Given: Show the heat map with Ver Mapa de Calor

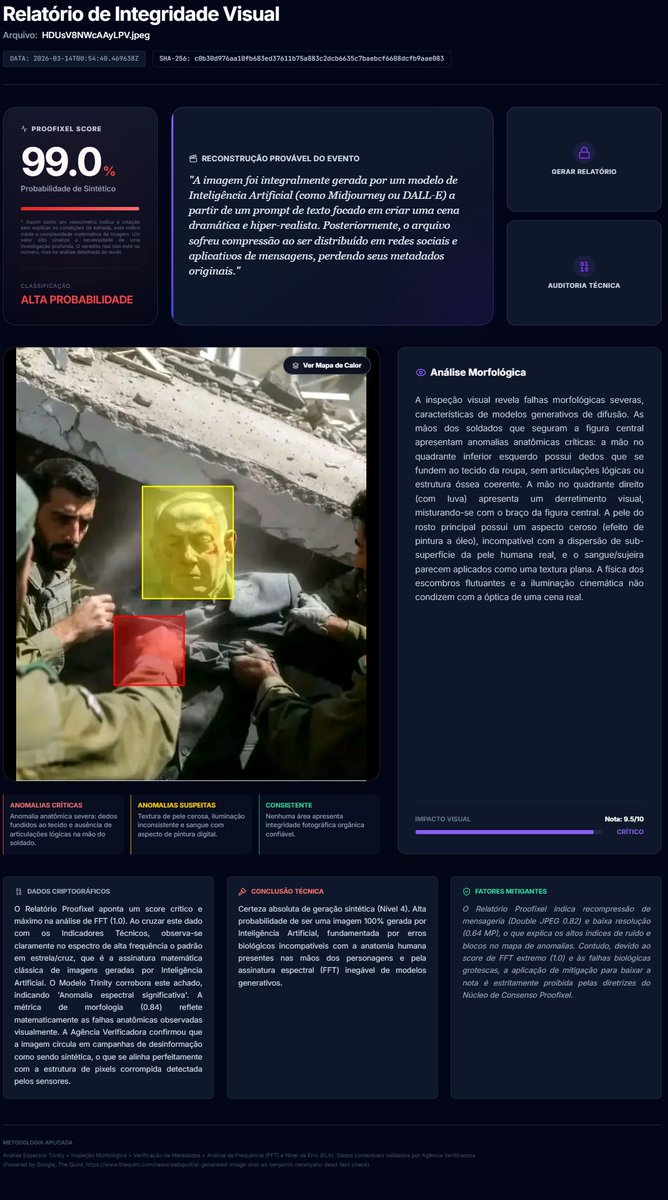Looking at the screenshot, I should click(327, 366).
